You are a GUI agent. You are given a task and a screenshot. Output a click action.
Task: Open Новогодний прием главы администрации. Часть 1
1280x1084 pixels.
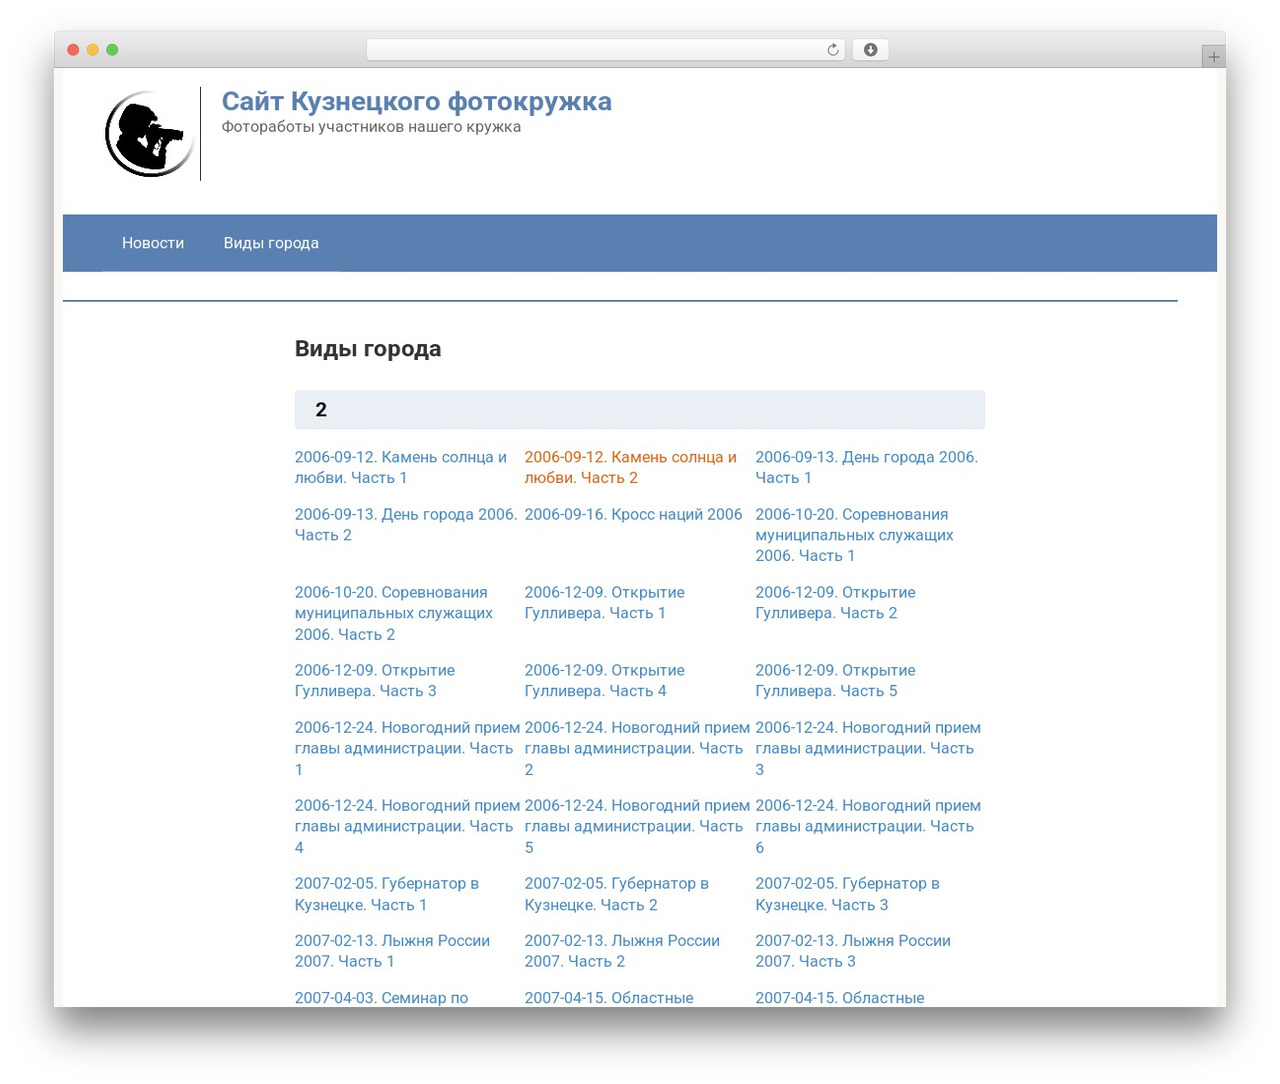pos(407,748)
